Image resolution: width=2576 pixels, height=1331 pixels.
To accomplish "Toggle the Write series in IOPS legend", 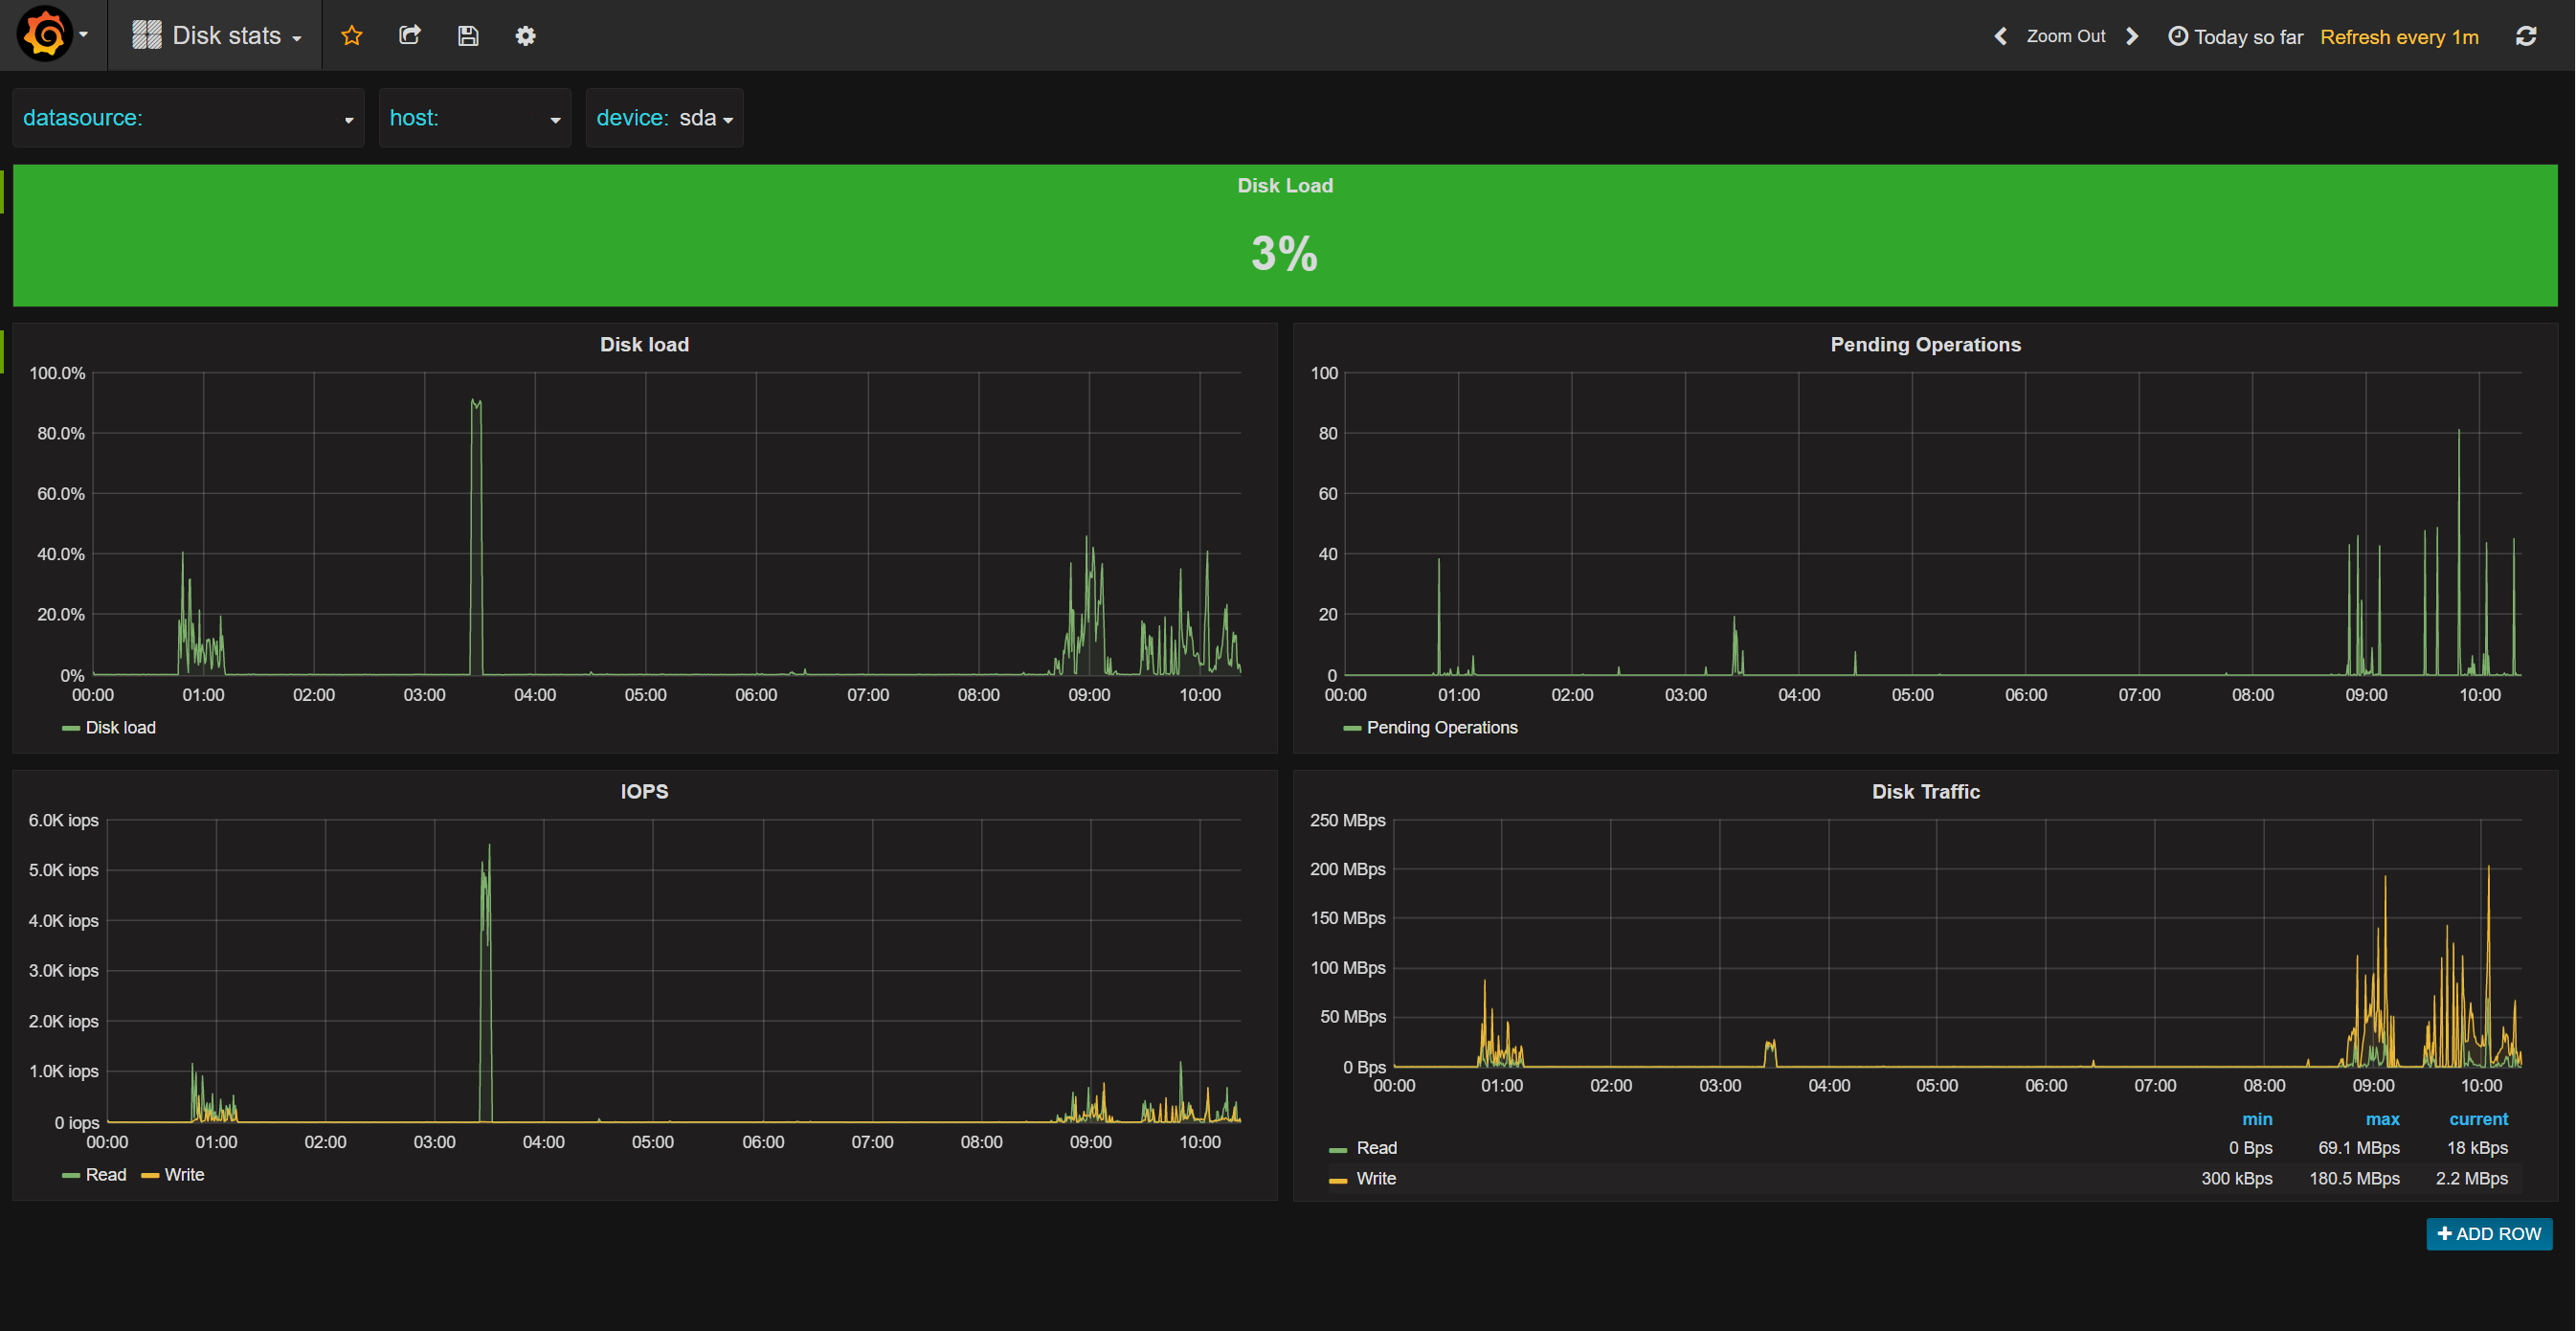I will [183, 1174].
